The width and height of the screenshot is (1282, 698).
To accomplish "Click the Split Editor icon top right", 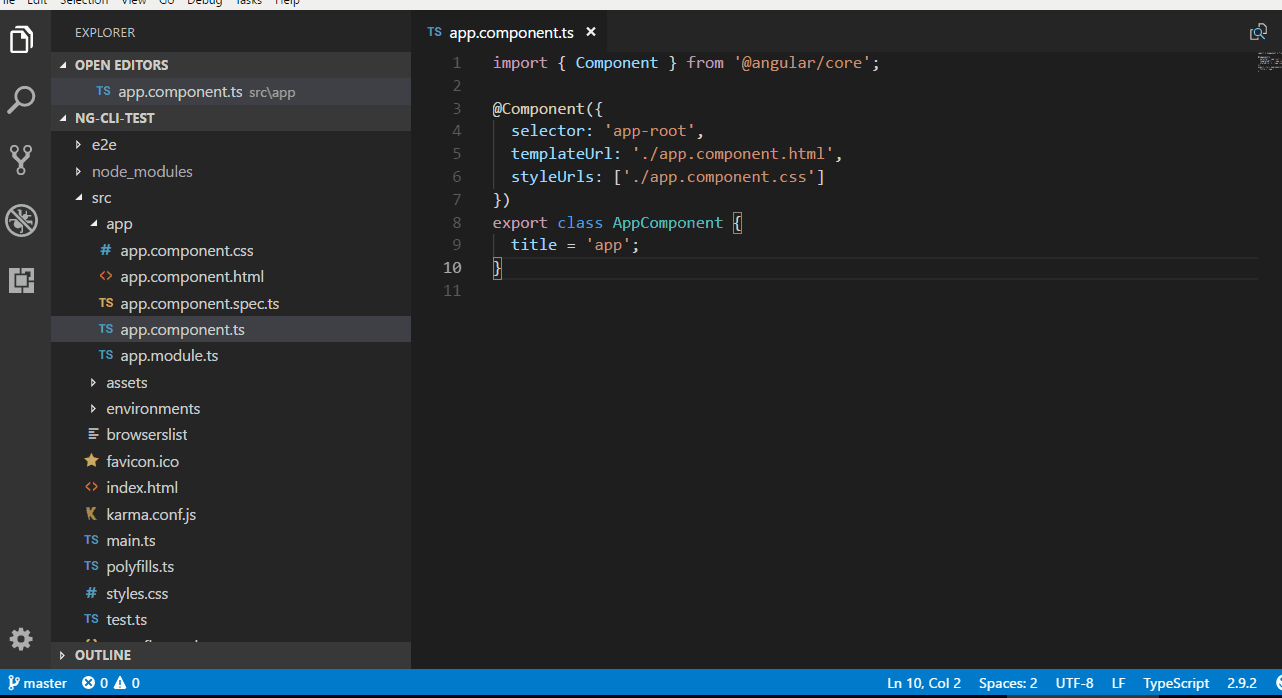I will tap(1258, 32).
